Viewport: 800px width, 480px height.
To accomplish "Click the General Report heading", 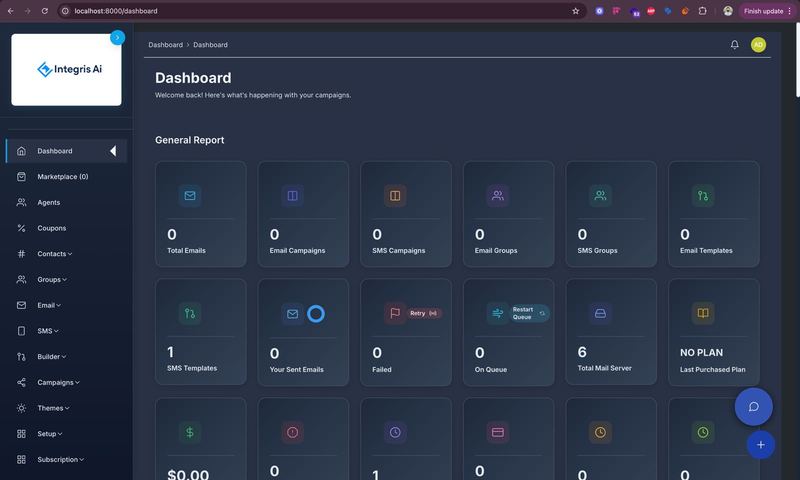I will [189, 140].
